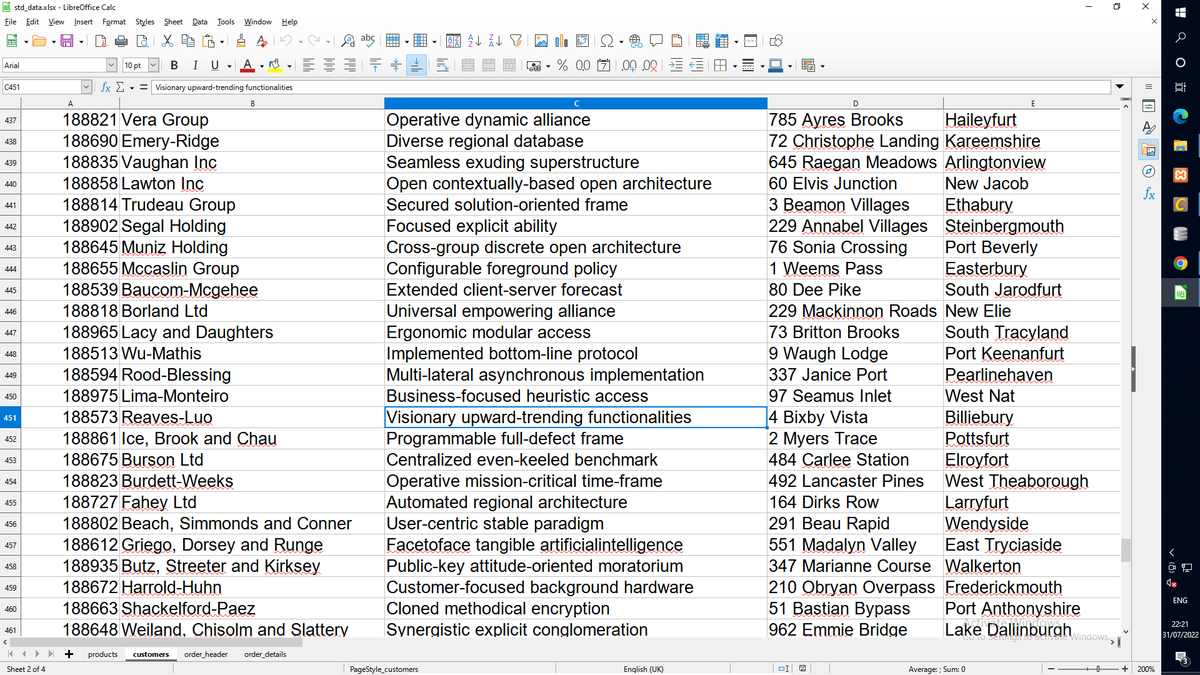Toggle Align Left
The height and width of the screenshot is (675, 1200).
coord(309,66)
